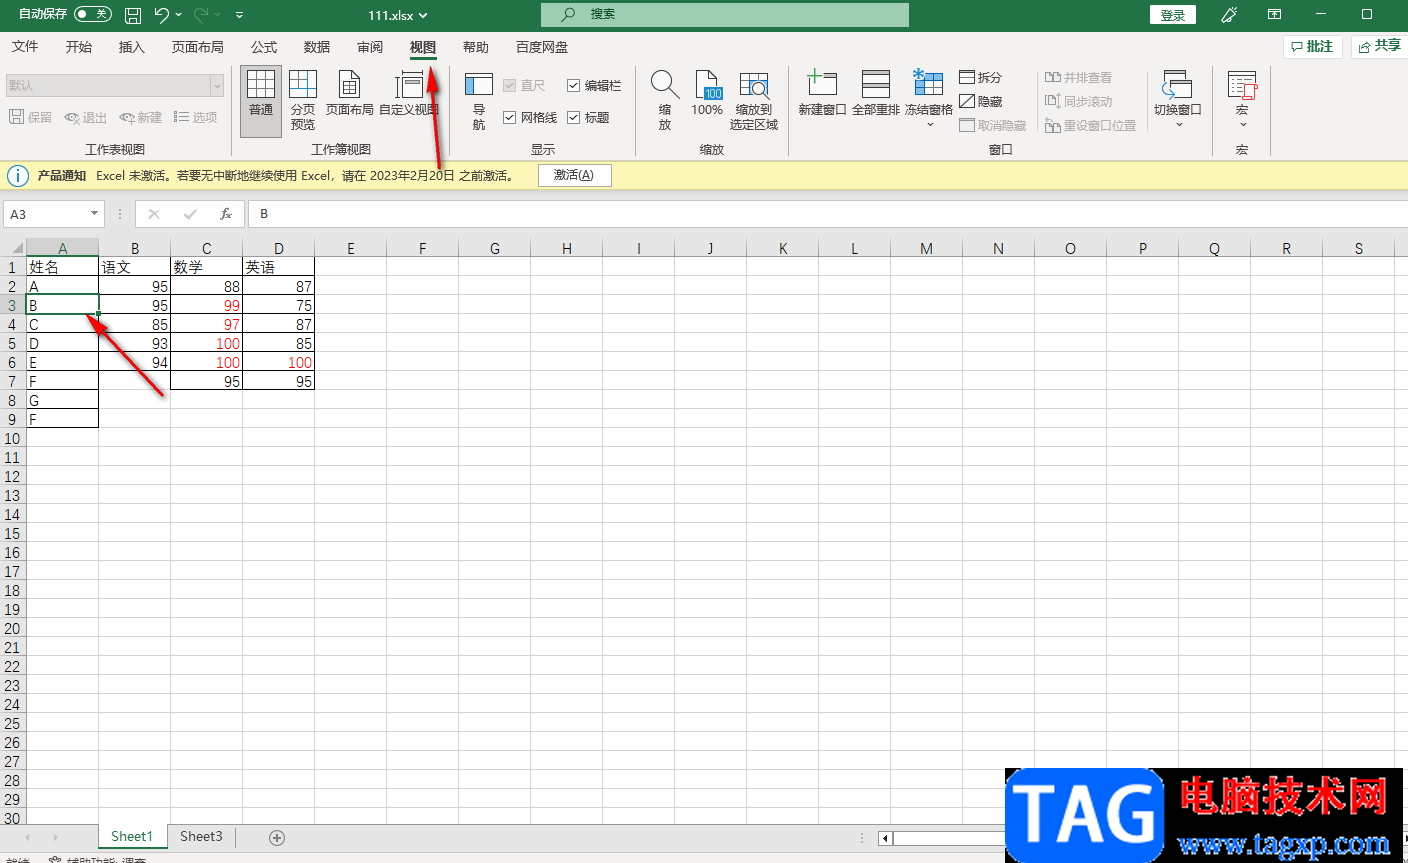1408x863 pixels.
Task: Click the Insert Function fx icon
Action: pyautogui.click(x=226, y=214)
